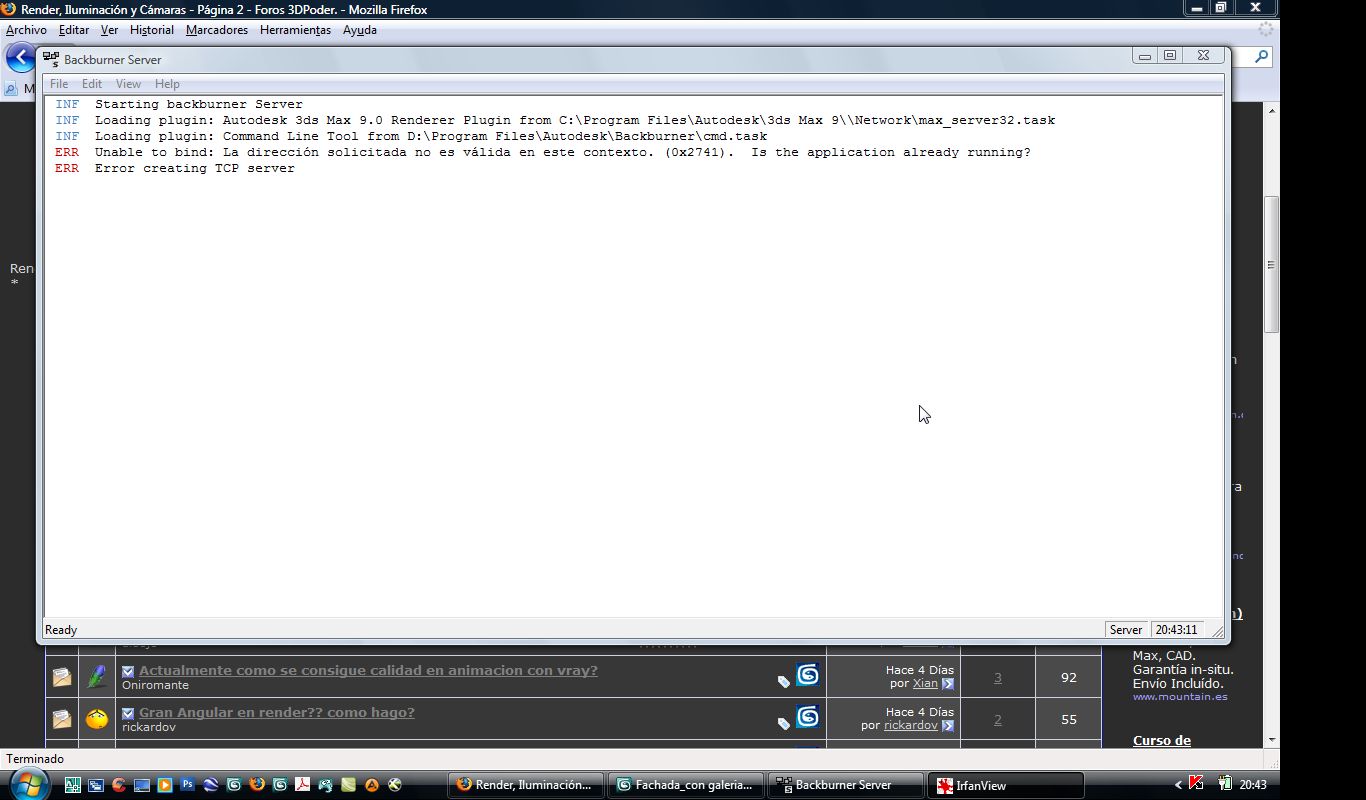Open replies count 2 link

pos(997,719)
